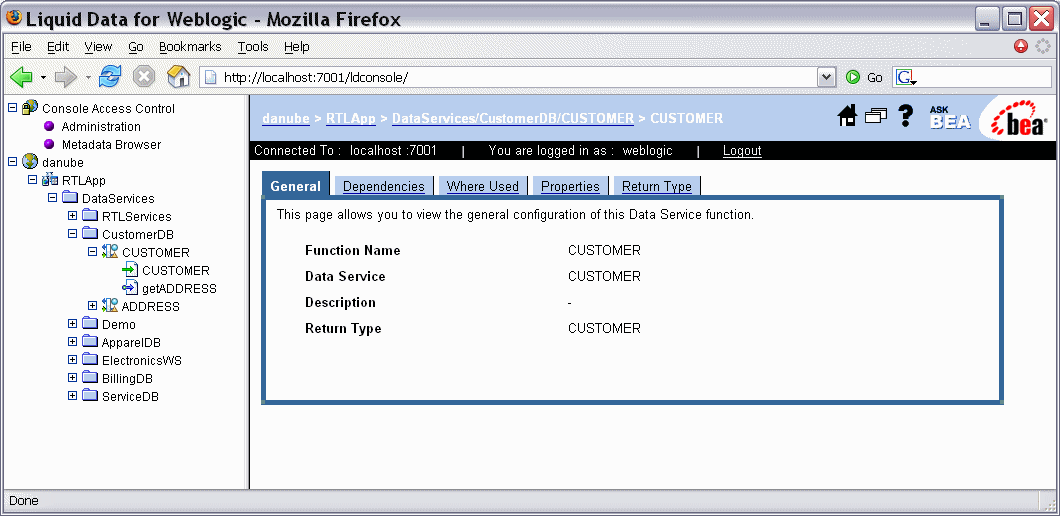
Task: Collapse the RTLApp tree node
Action: (x=32, y=180)
